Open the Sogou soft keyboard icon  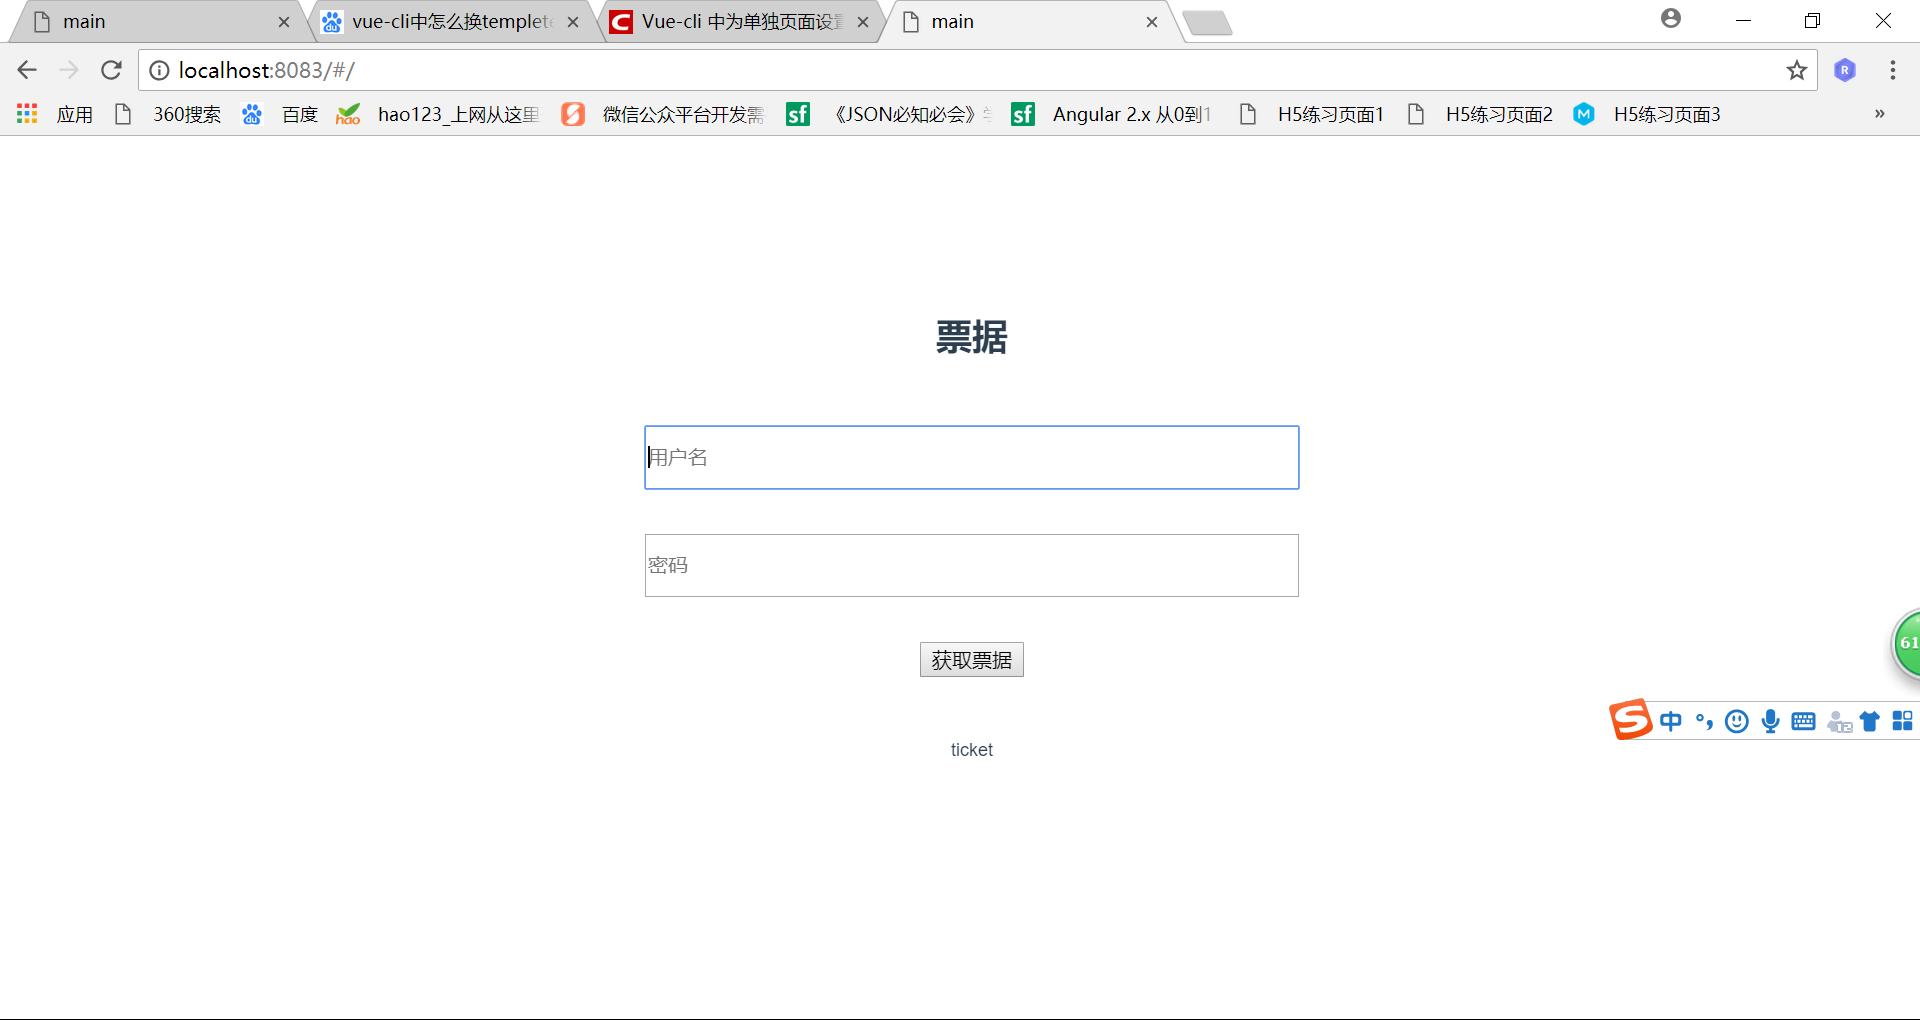tap(1803, 721)
